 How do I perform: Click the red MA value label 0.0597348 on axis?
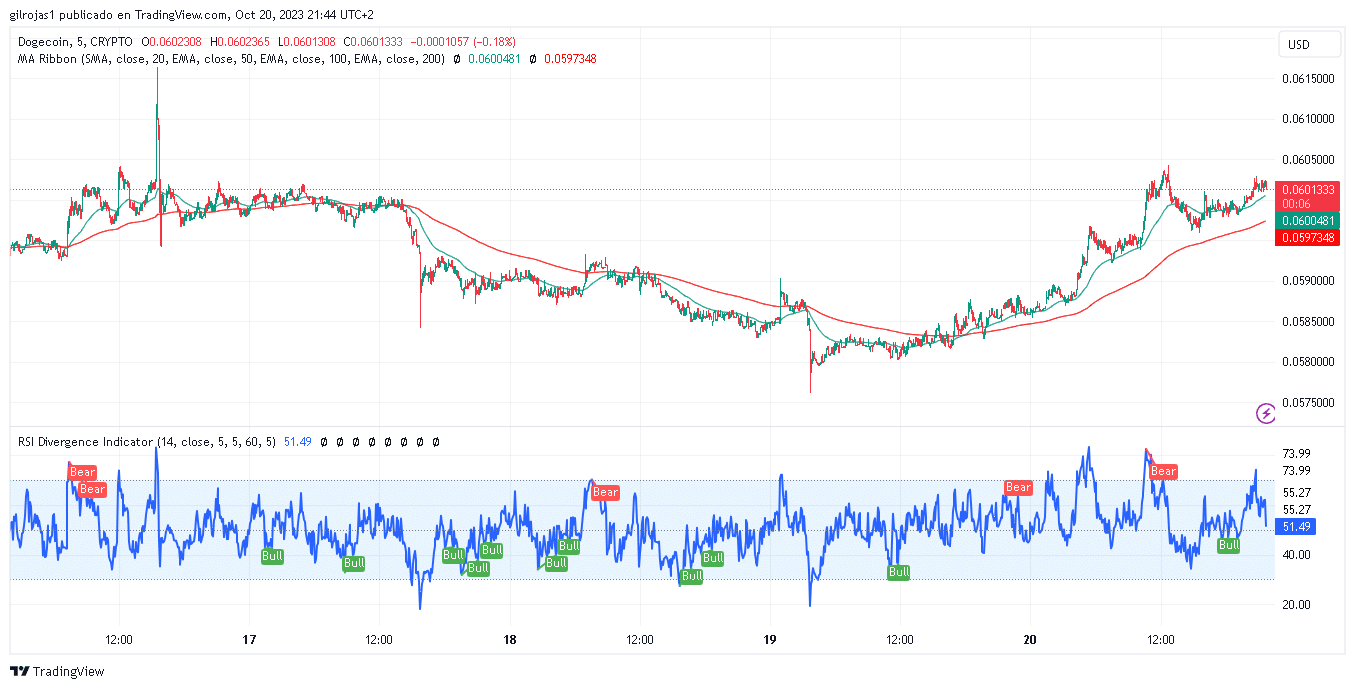point(1307,238)
